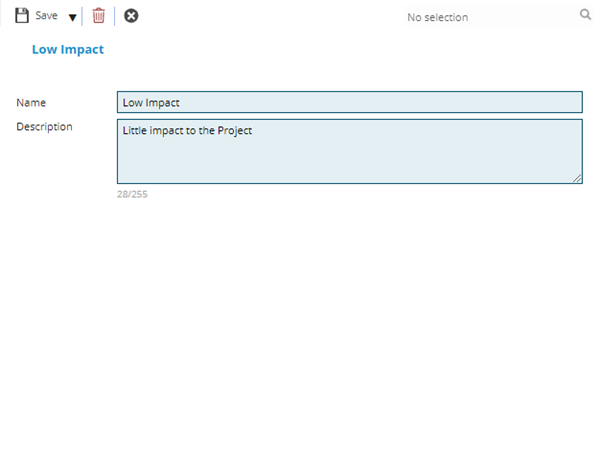Screen dimensions: 600x461
Task: Click the magnifying glass search icon
Action: [585, 15]
